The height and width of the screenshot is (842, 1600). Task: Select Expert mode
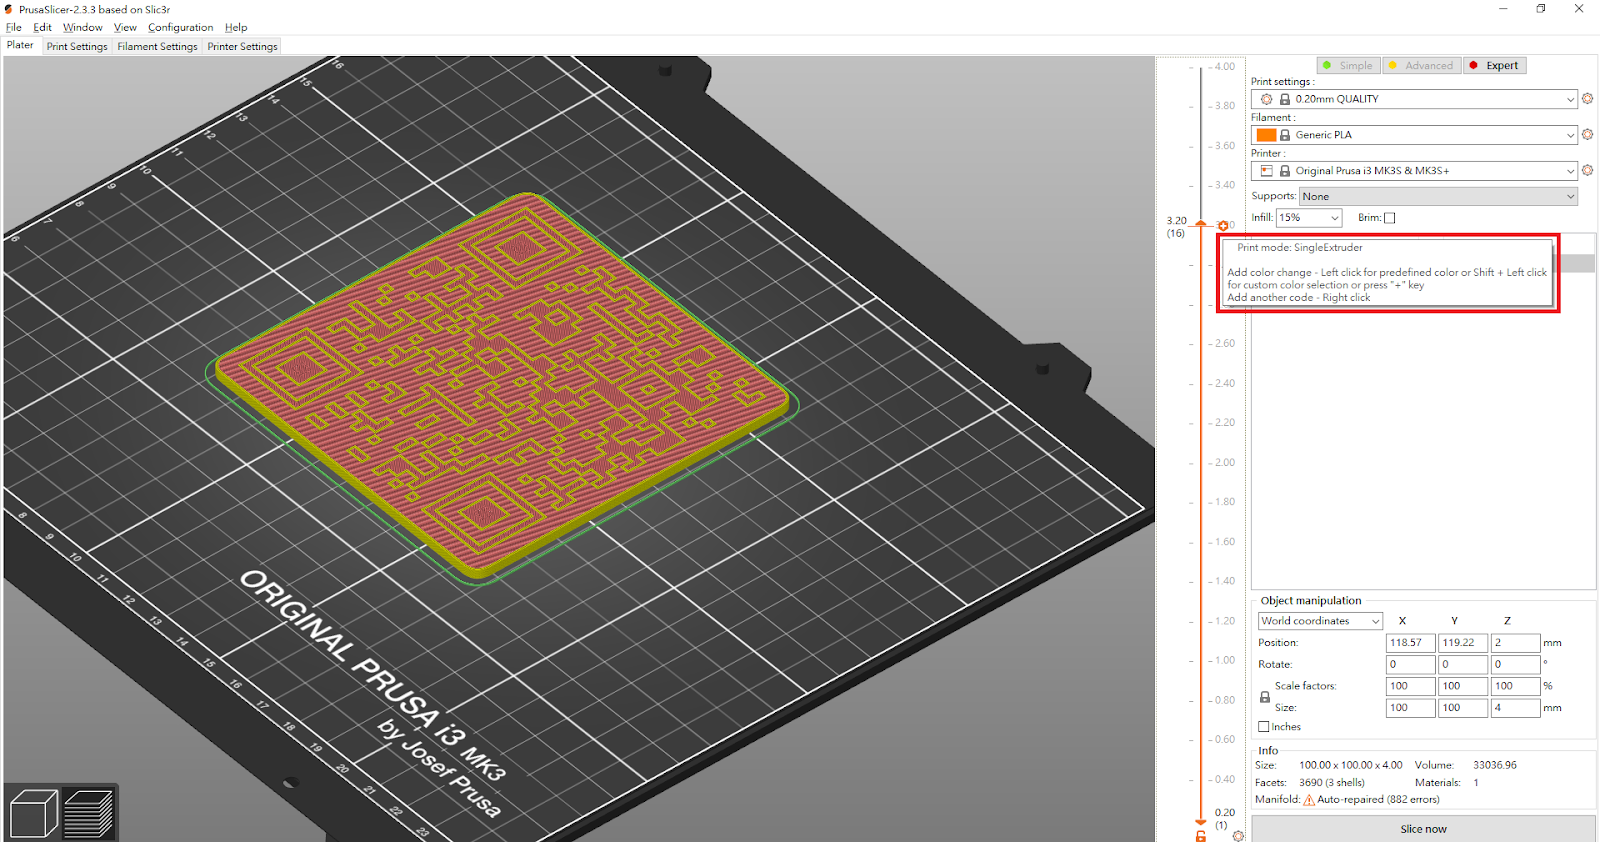1495,66
